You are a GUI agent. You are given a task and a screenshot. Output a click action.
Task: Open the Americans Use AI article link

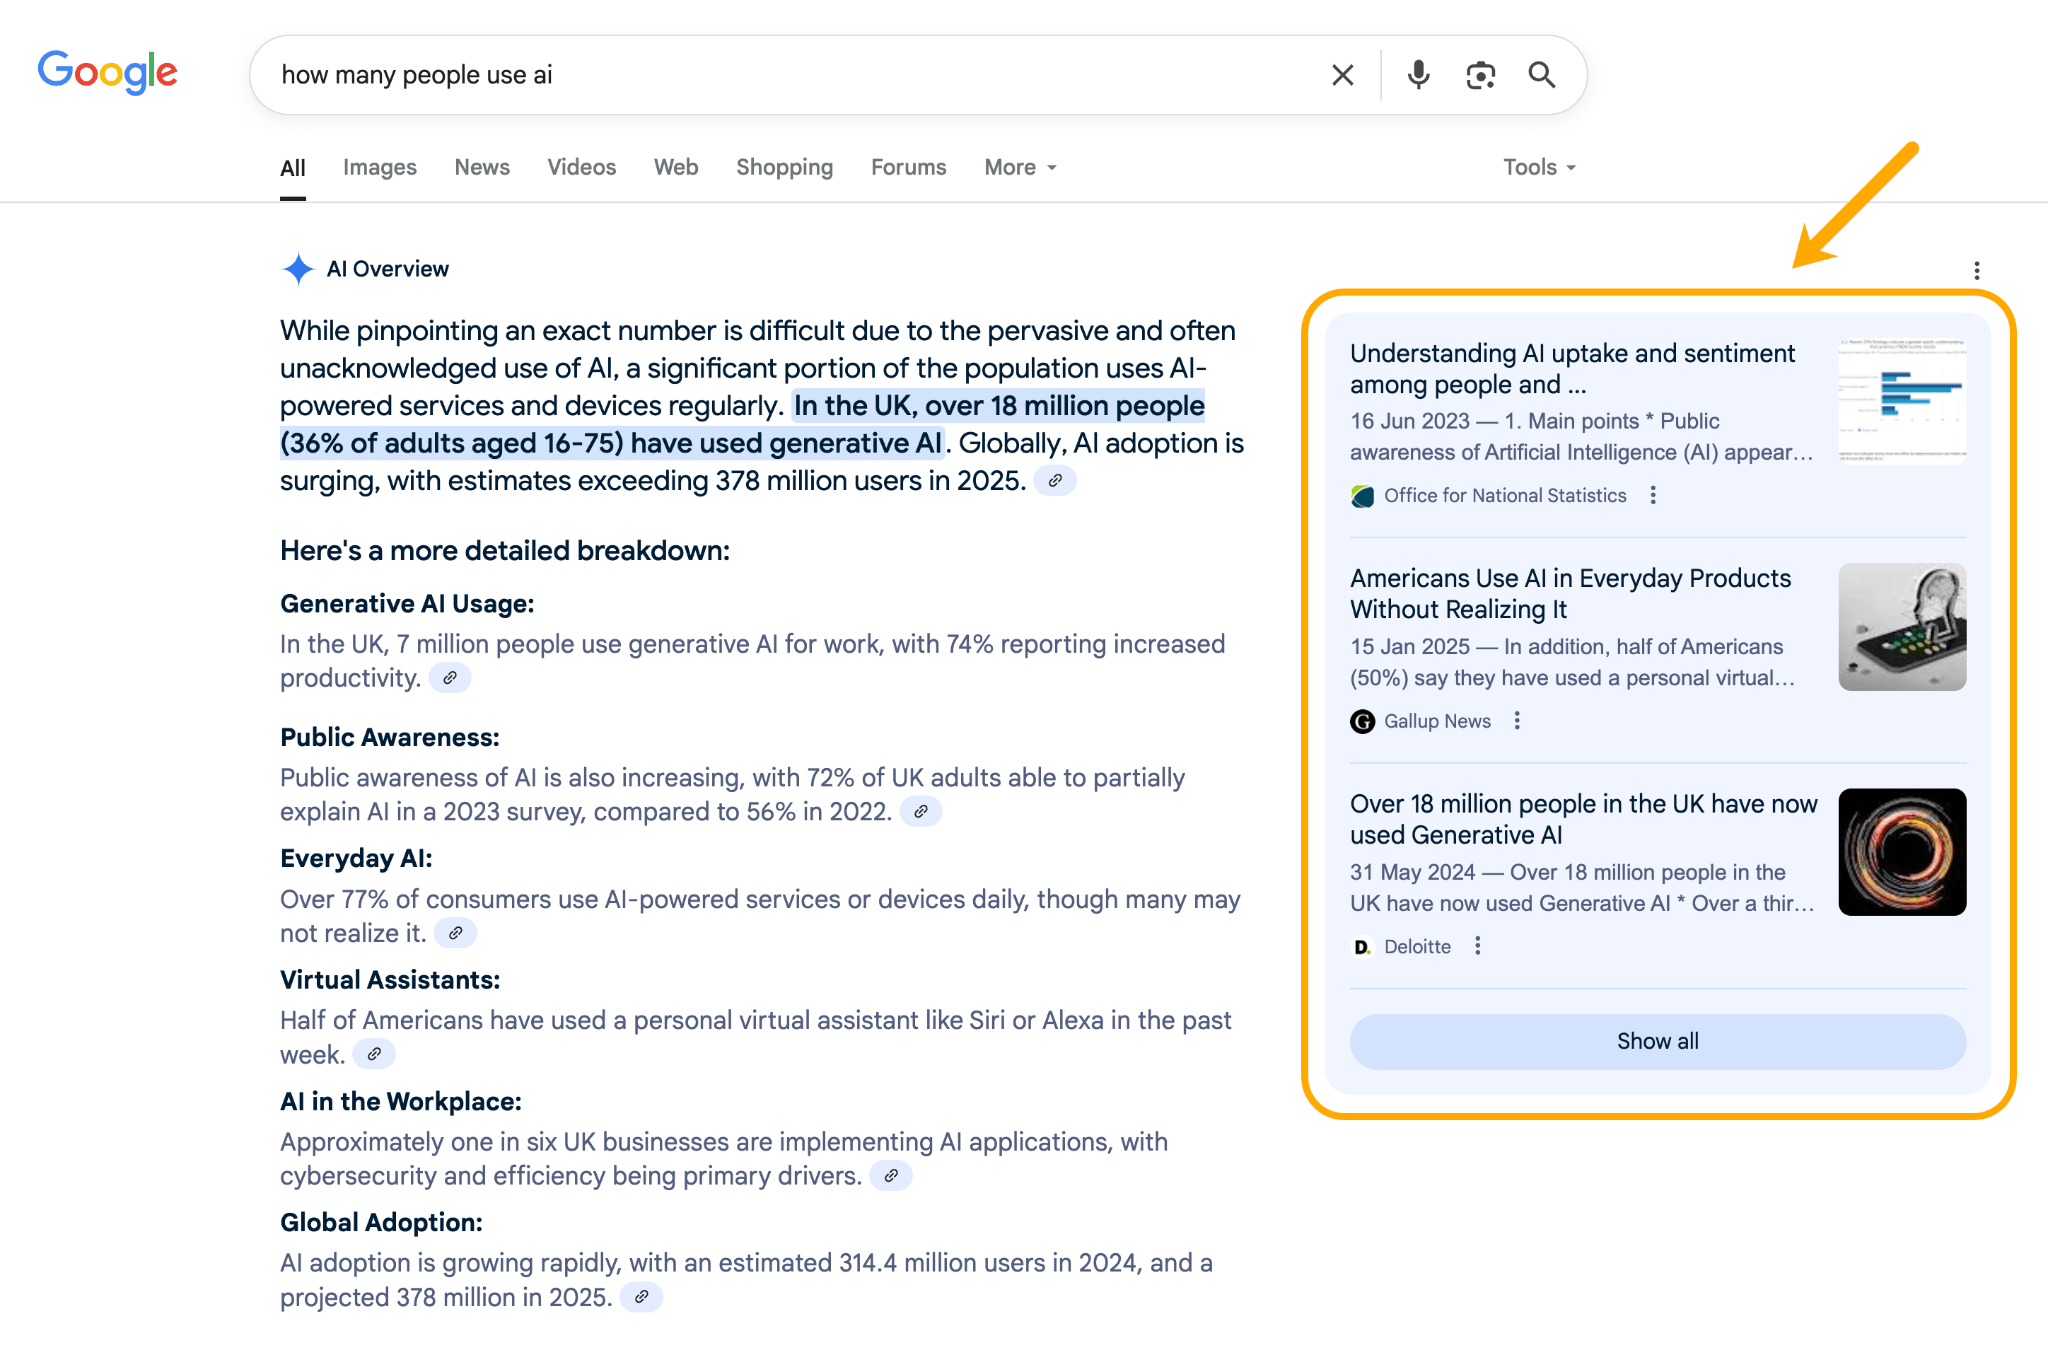point(1570,593)
